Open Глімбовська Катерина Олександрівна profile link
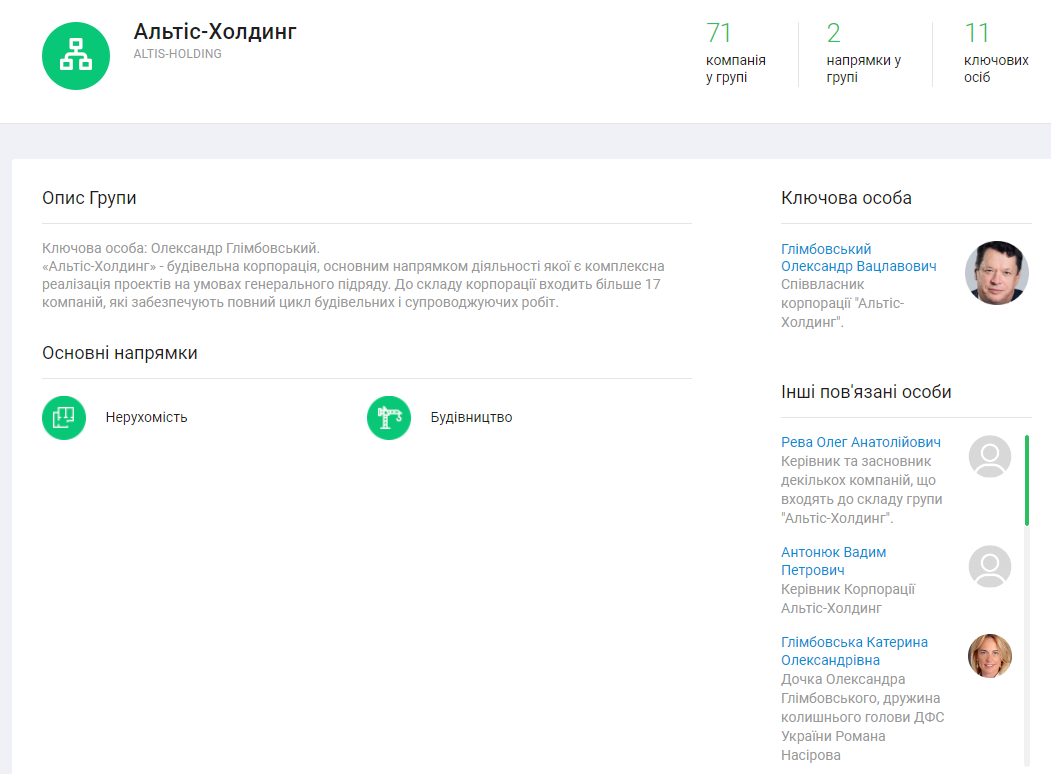Image resolution: width=1051 pixels, height=774 pixels. click(854, 651)
